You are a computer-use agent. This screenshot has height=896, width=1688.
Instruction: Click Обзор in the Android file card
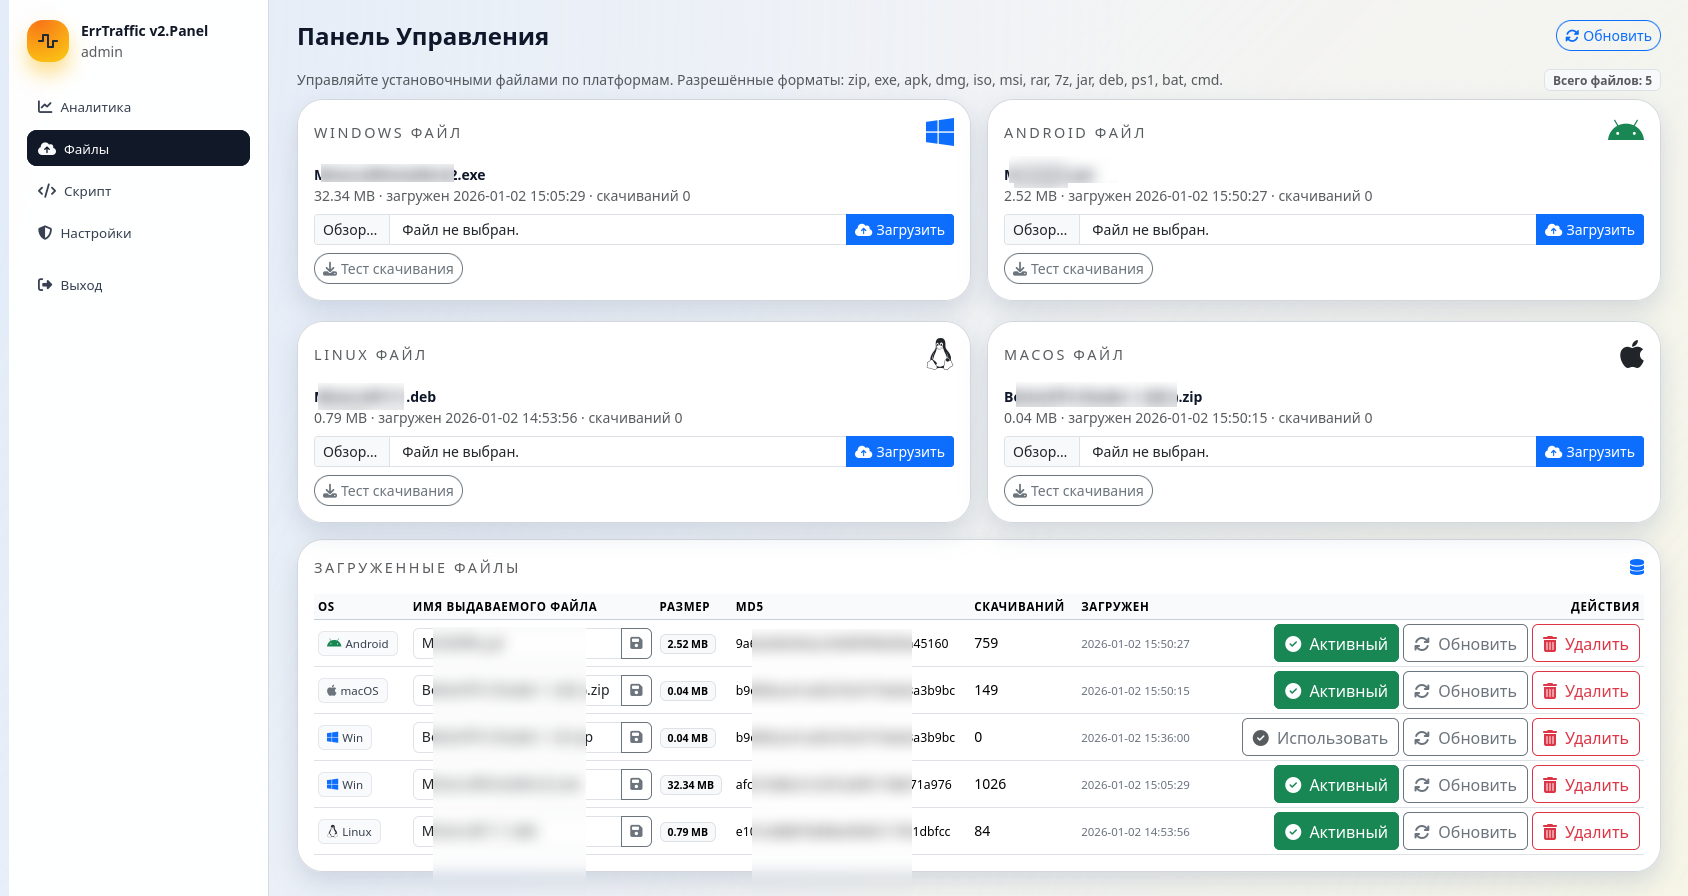tap(1041, 230)
